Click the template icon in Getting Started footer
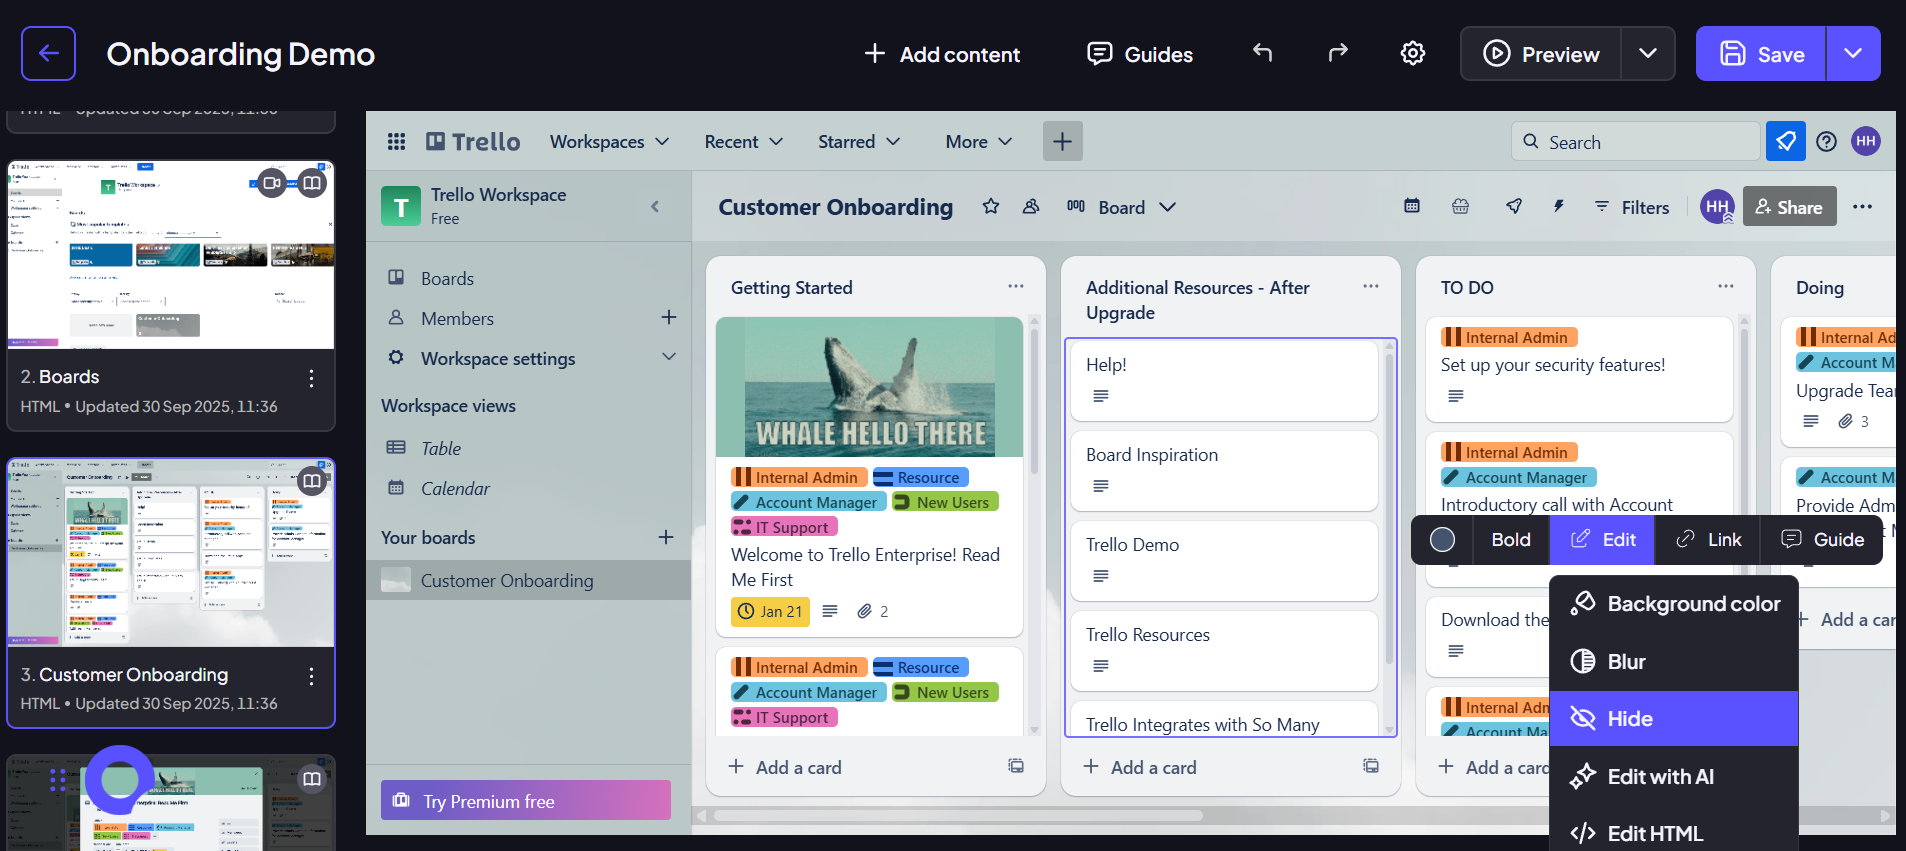 [1016, 766]
